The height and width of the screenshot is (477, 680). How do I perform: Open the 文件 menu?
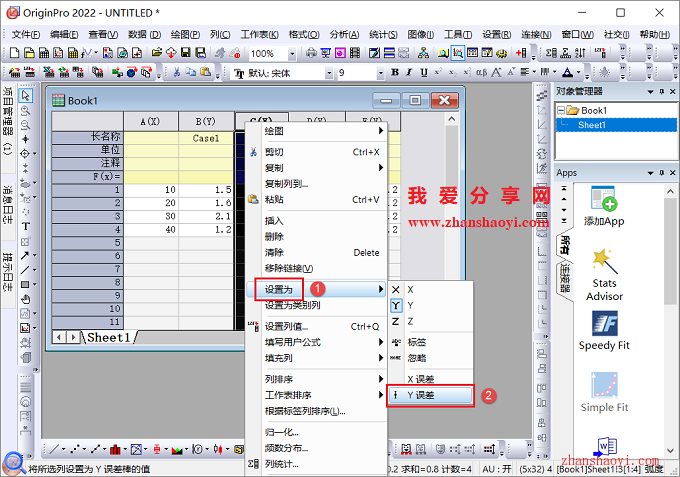[x=26, y=34]
